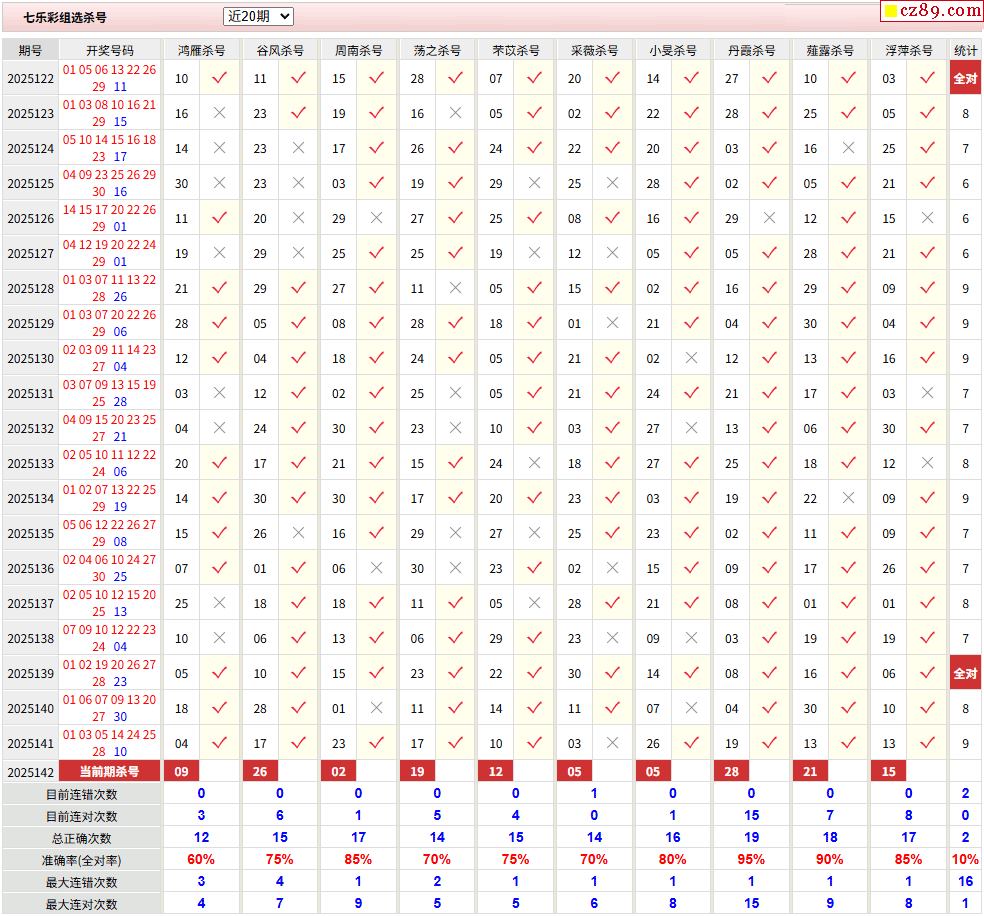The image size is (984, 916).
Task: Select the 鸿雁杀号 column header
Action: pos(201,50)
